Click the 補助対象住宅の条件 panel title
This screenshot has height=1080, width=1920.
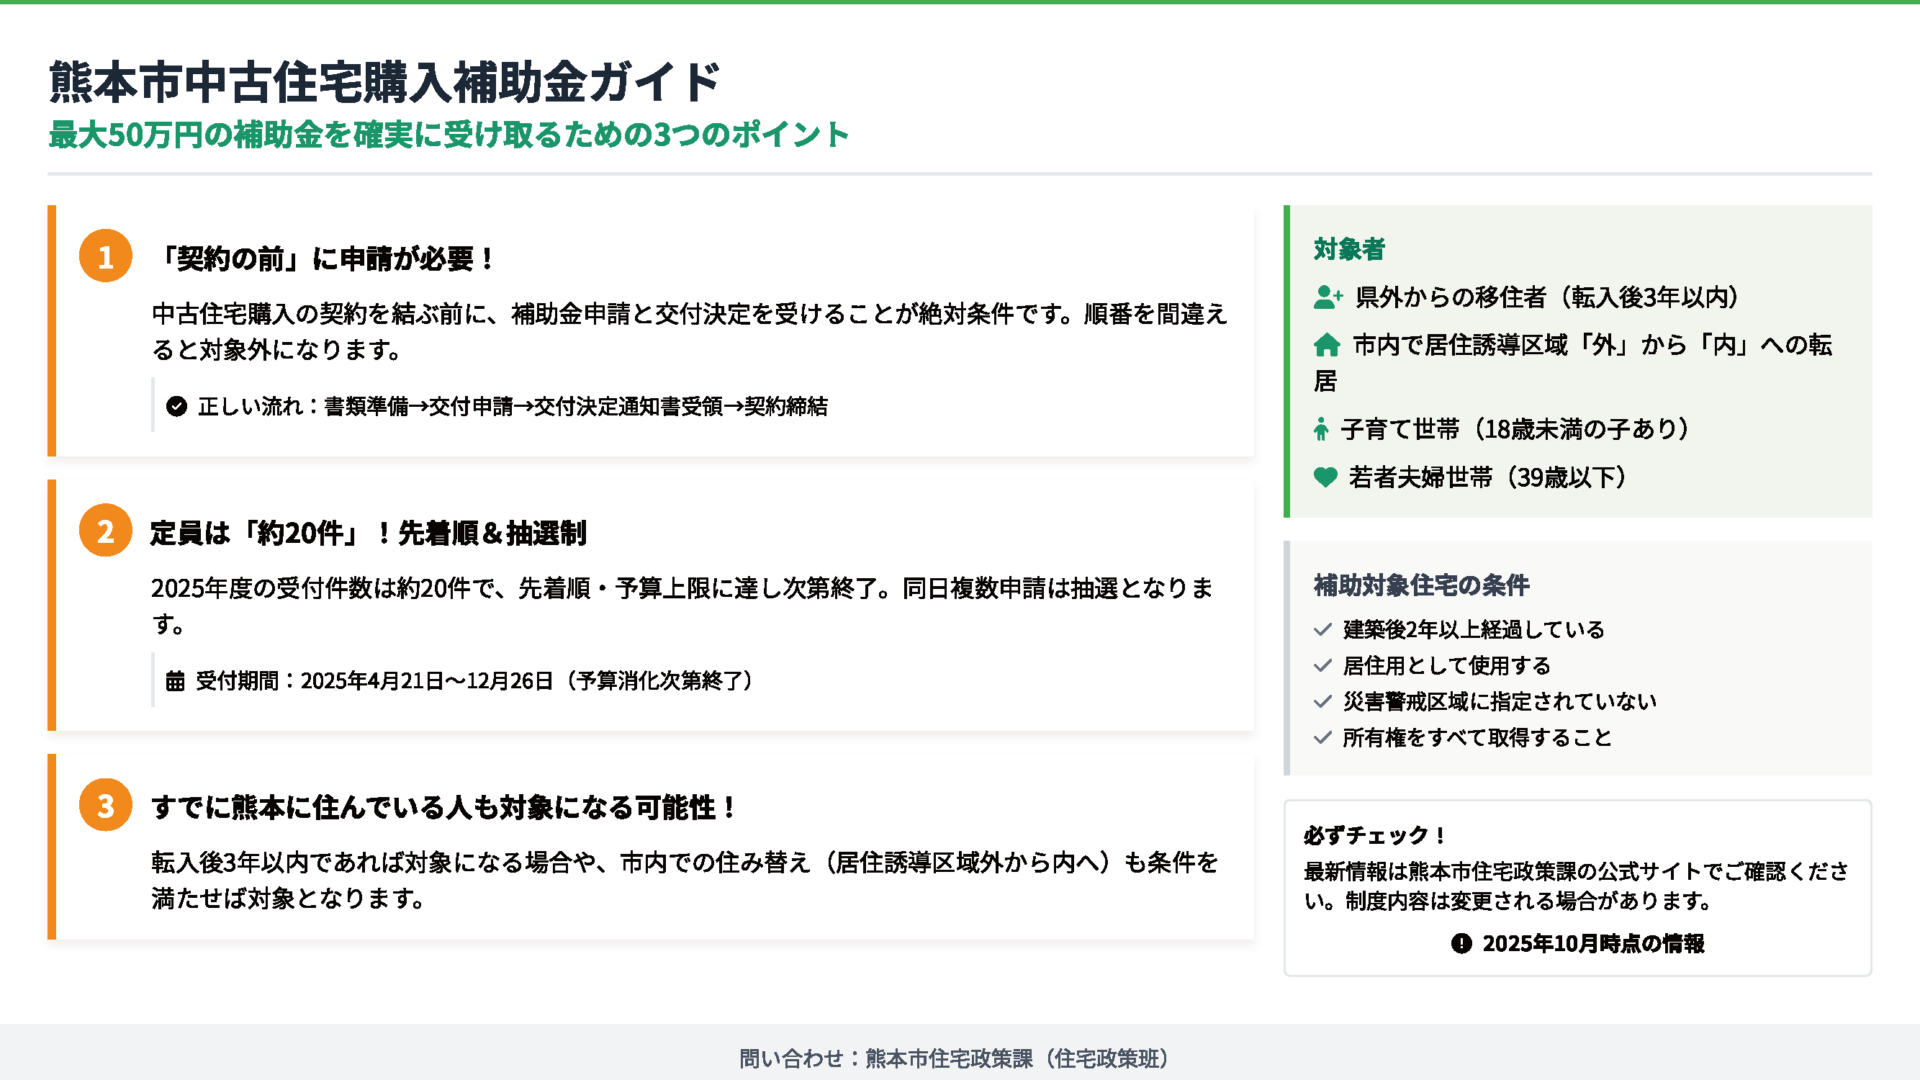(1421, 585)
